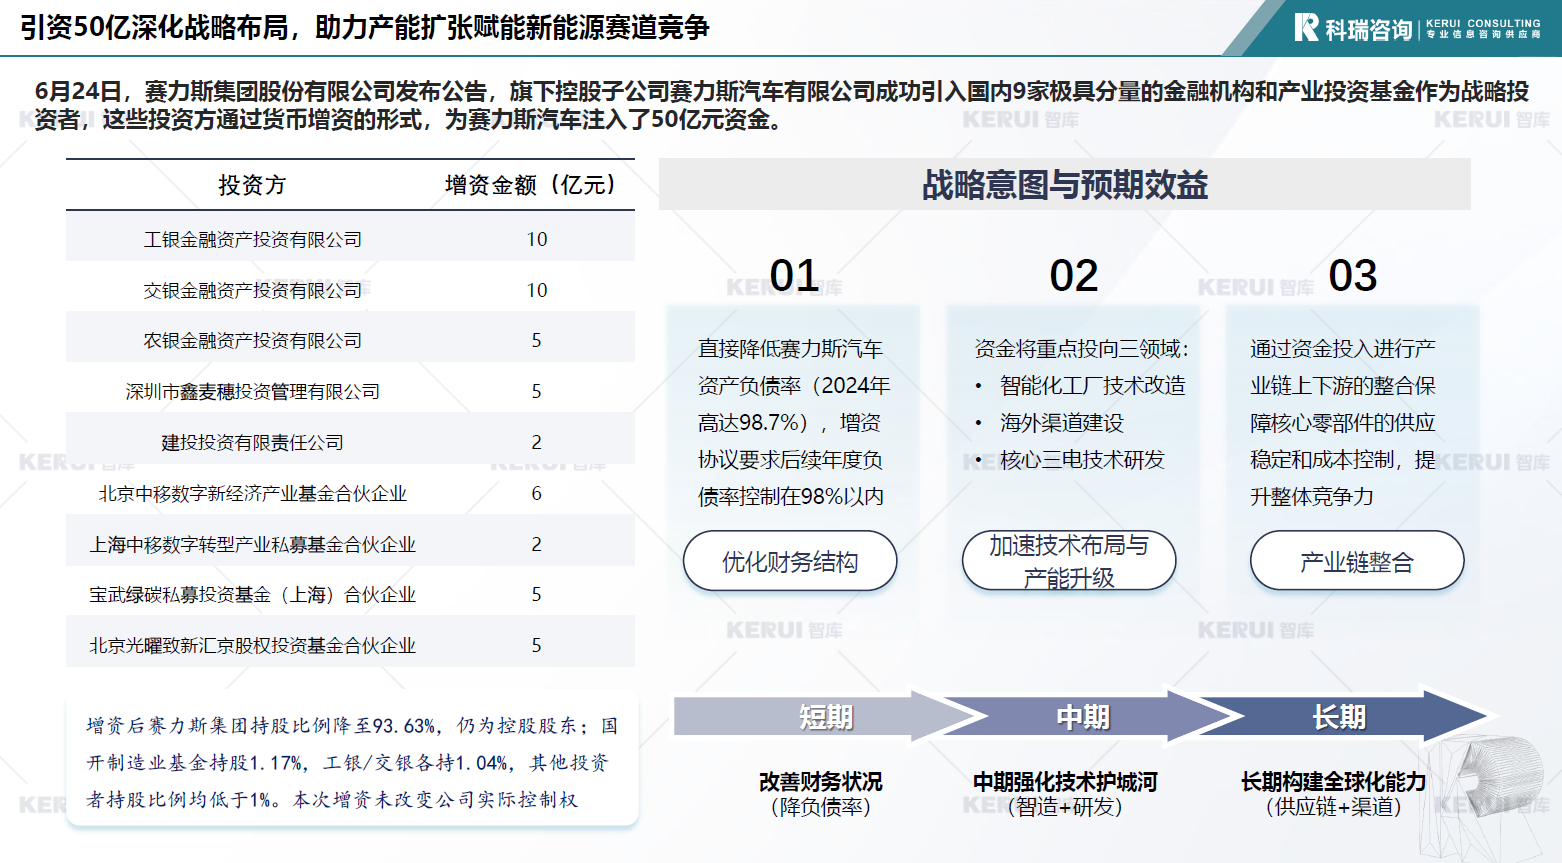Click amount 5 in the 北京光曜致新 row

536,645
